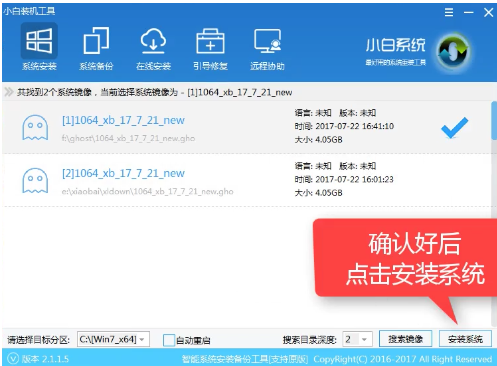Click the 小白装机工具 window title
The height and width of the screenshot is (366, 497).
(x=29, y=11)
